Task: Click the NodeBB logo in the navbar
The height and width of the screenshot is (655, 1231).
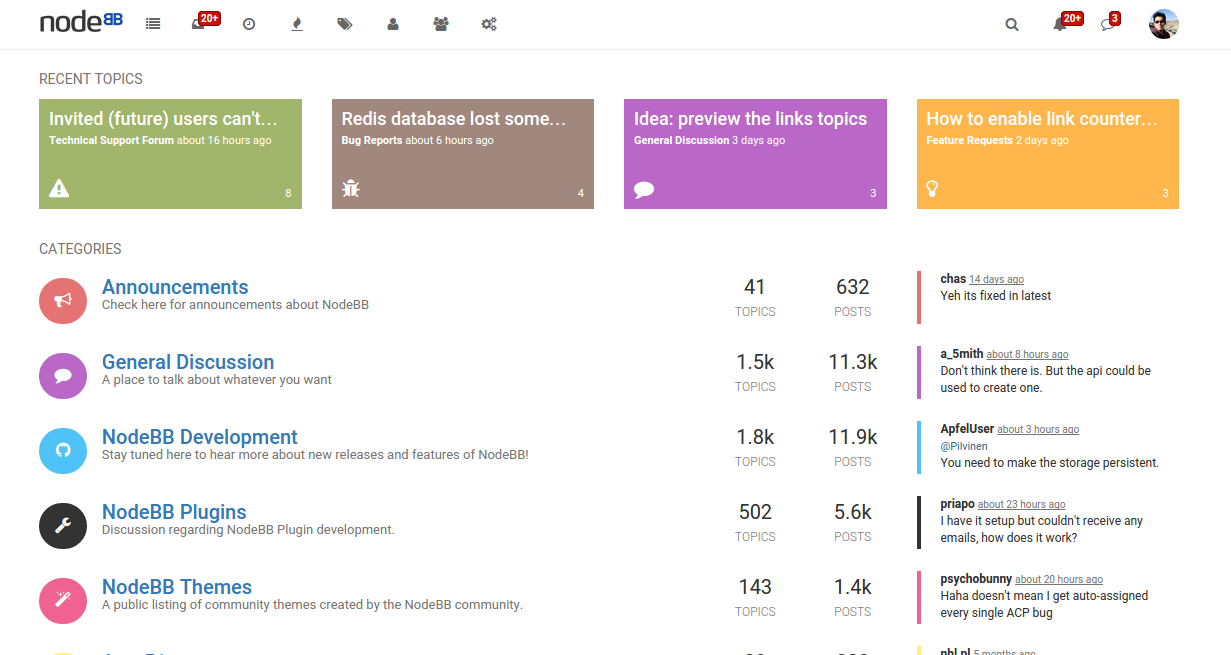Action: 81,22
